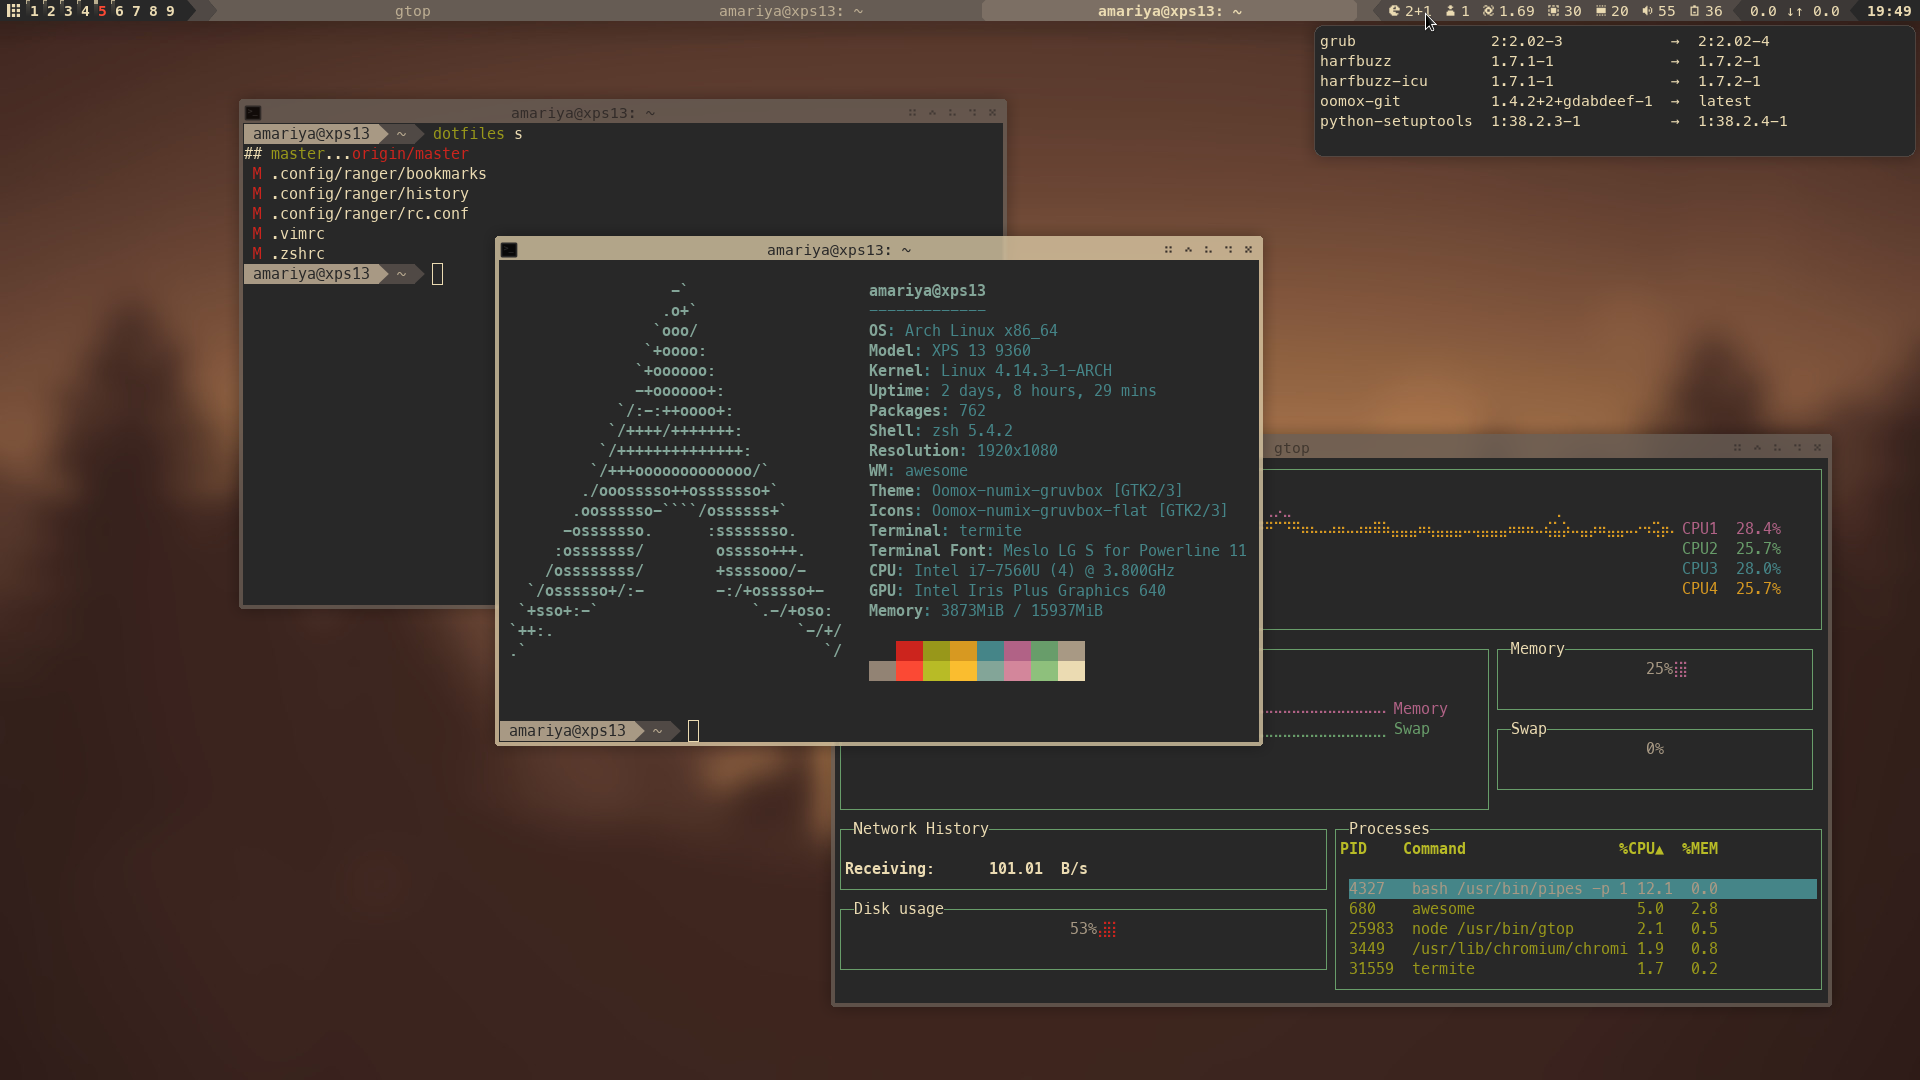Screen dimensions: 1920x1080
Task: Click terminal icon in neofetch window titlebar
Action: 509,250
